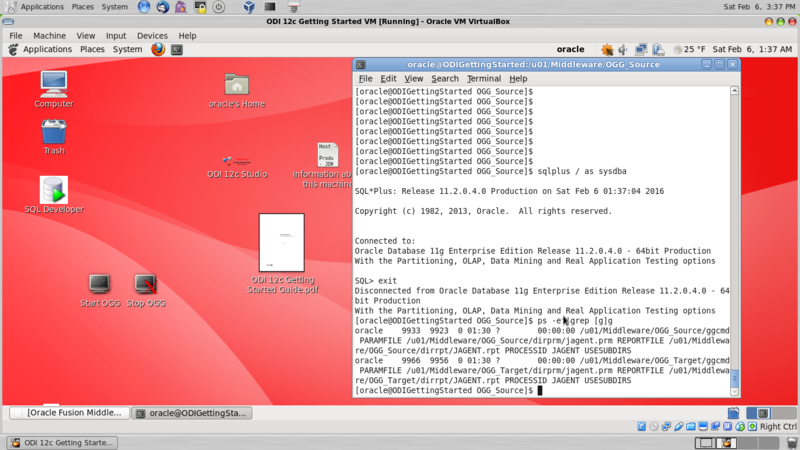This screenshot has height=450, width=800.
Task: Switch to Oracle Fusion Middleware taskbar window
Action: tap(69, 413)
